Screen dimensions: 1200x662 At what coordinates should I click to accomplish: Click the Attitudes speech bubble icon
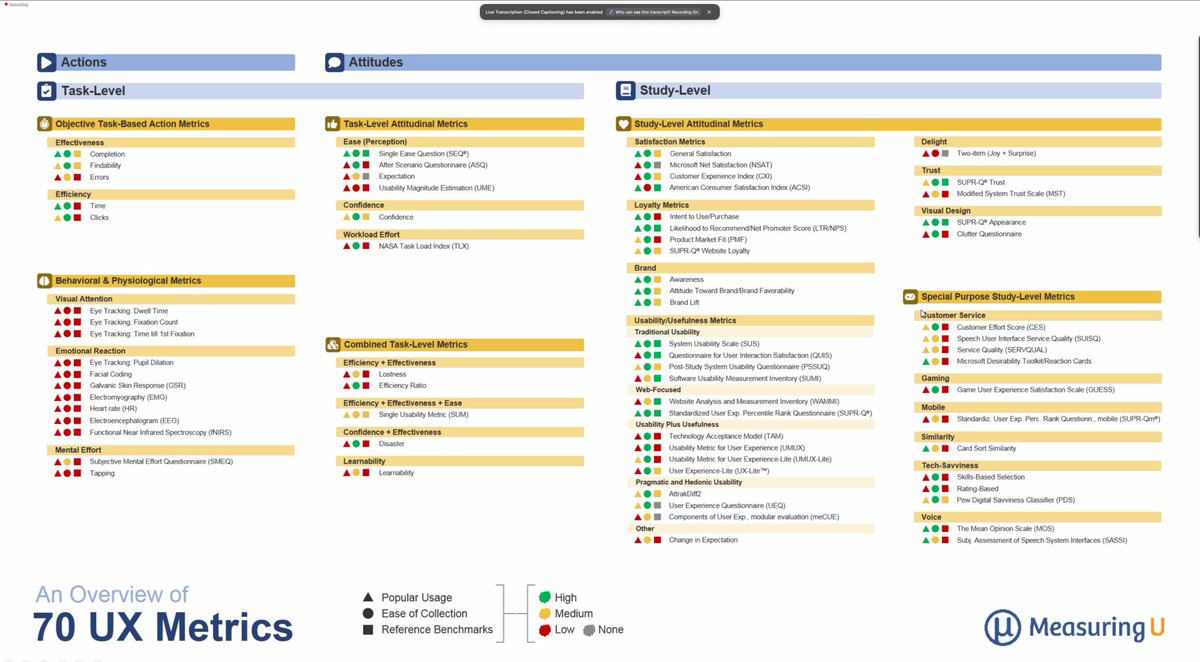tap(334, 62)
